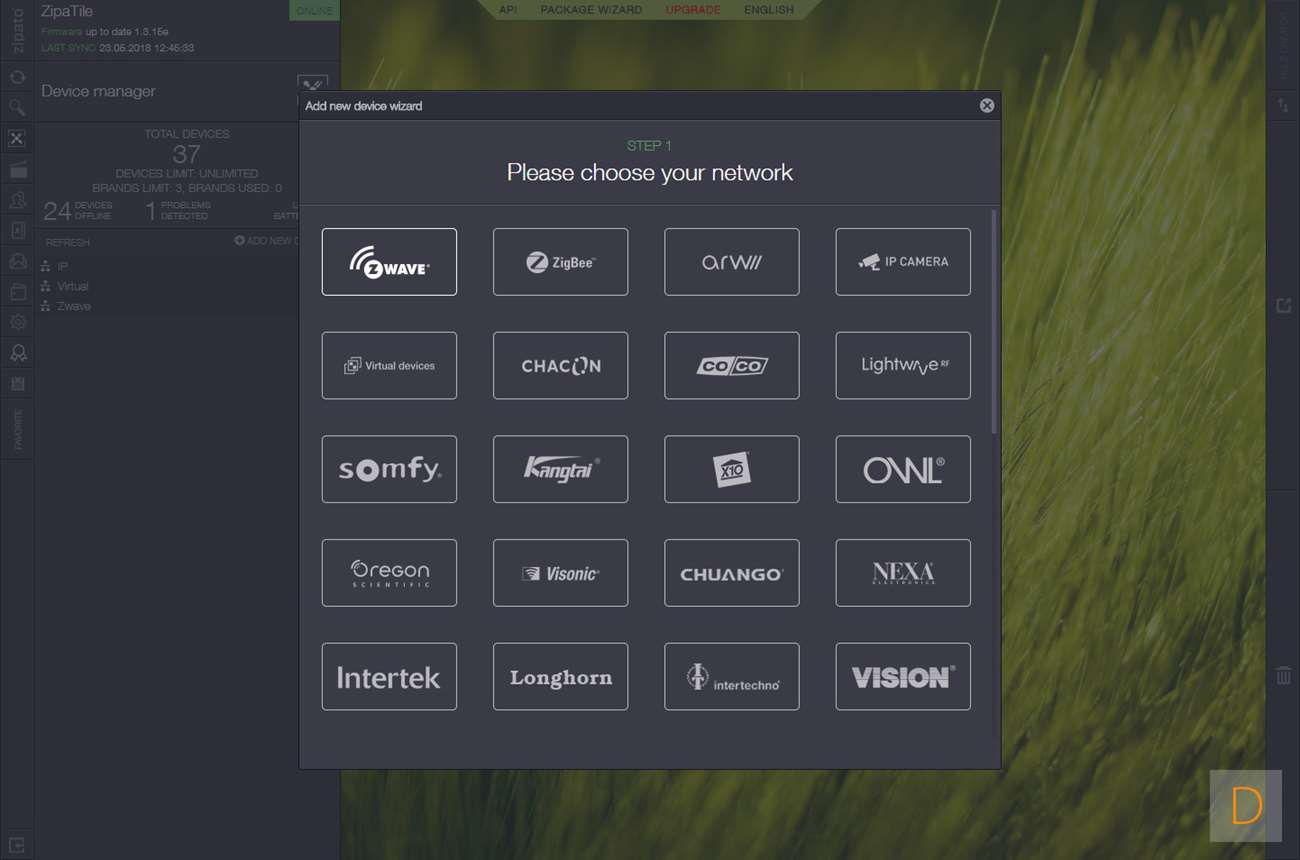Click the 24 devices offline counter
This screenshot has width=1300, height=860.
click(79, 210)
